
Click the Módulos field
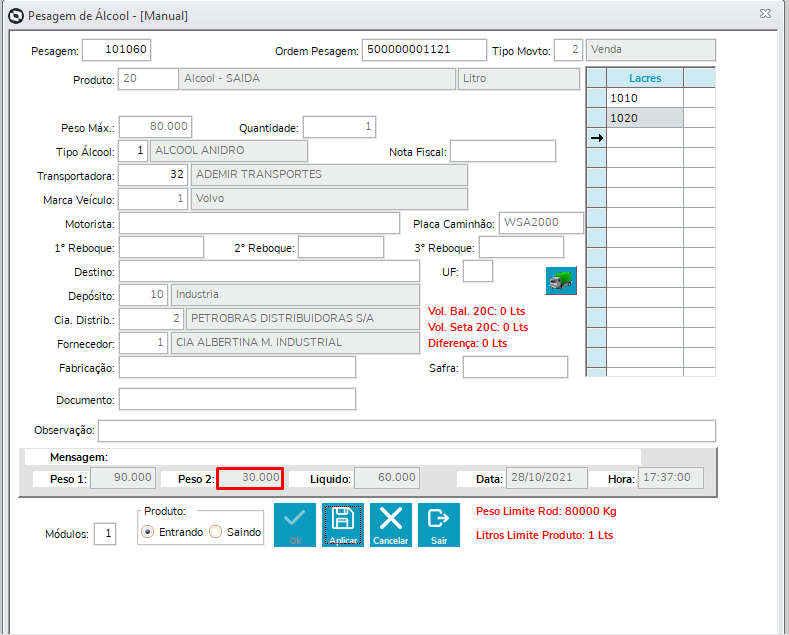105,534
